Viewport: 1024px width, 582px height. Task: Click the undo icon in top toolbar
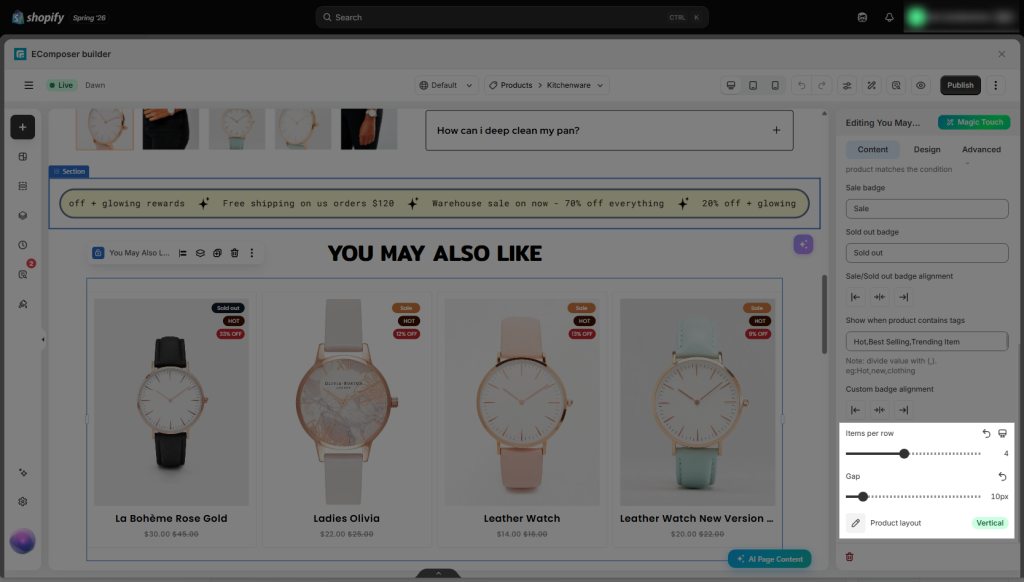click(801, 85)
